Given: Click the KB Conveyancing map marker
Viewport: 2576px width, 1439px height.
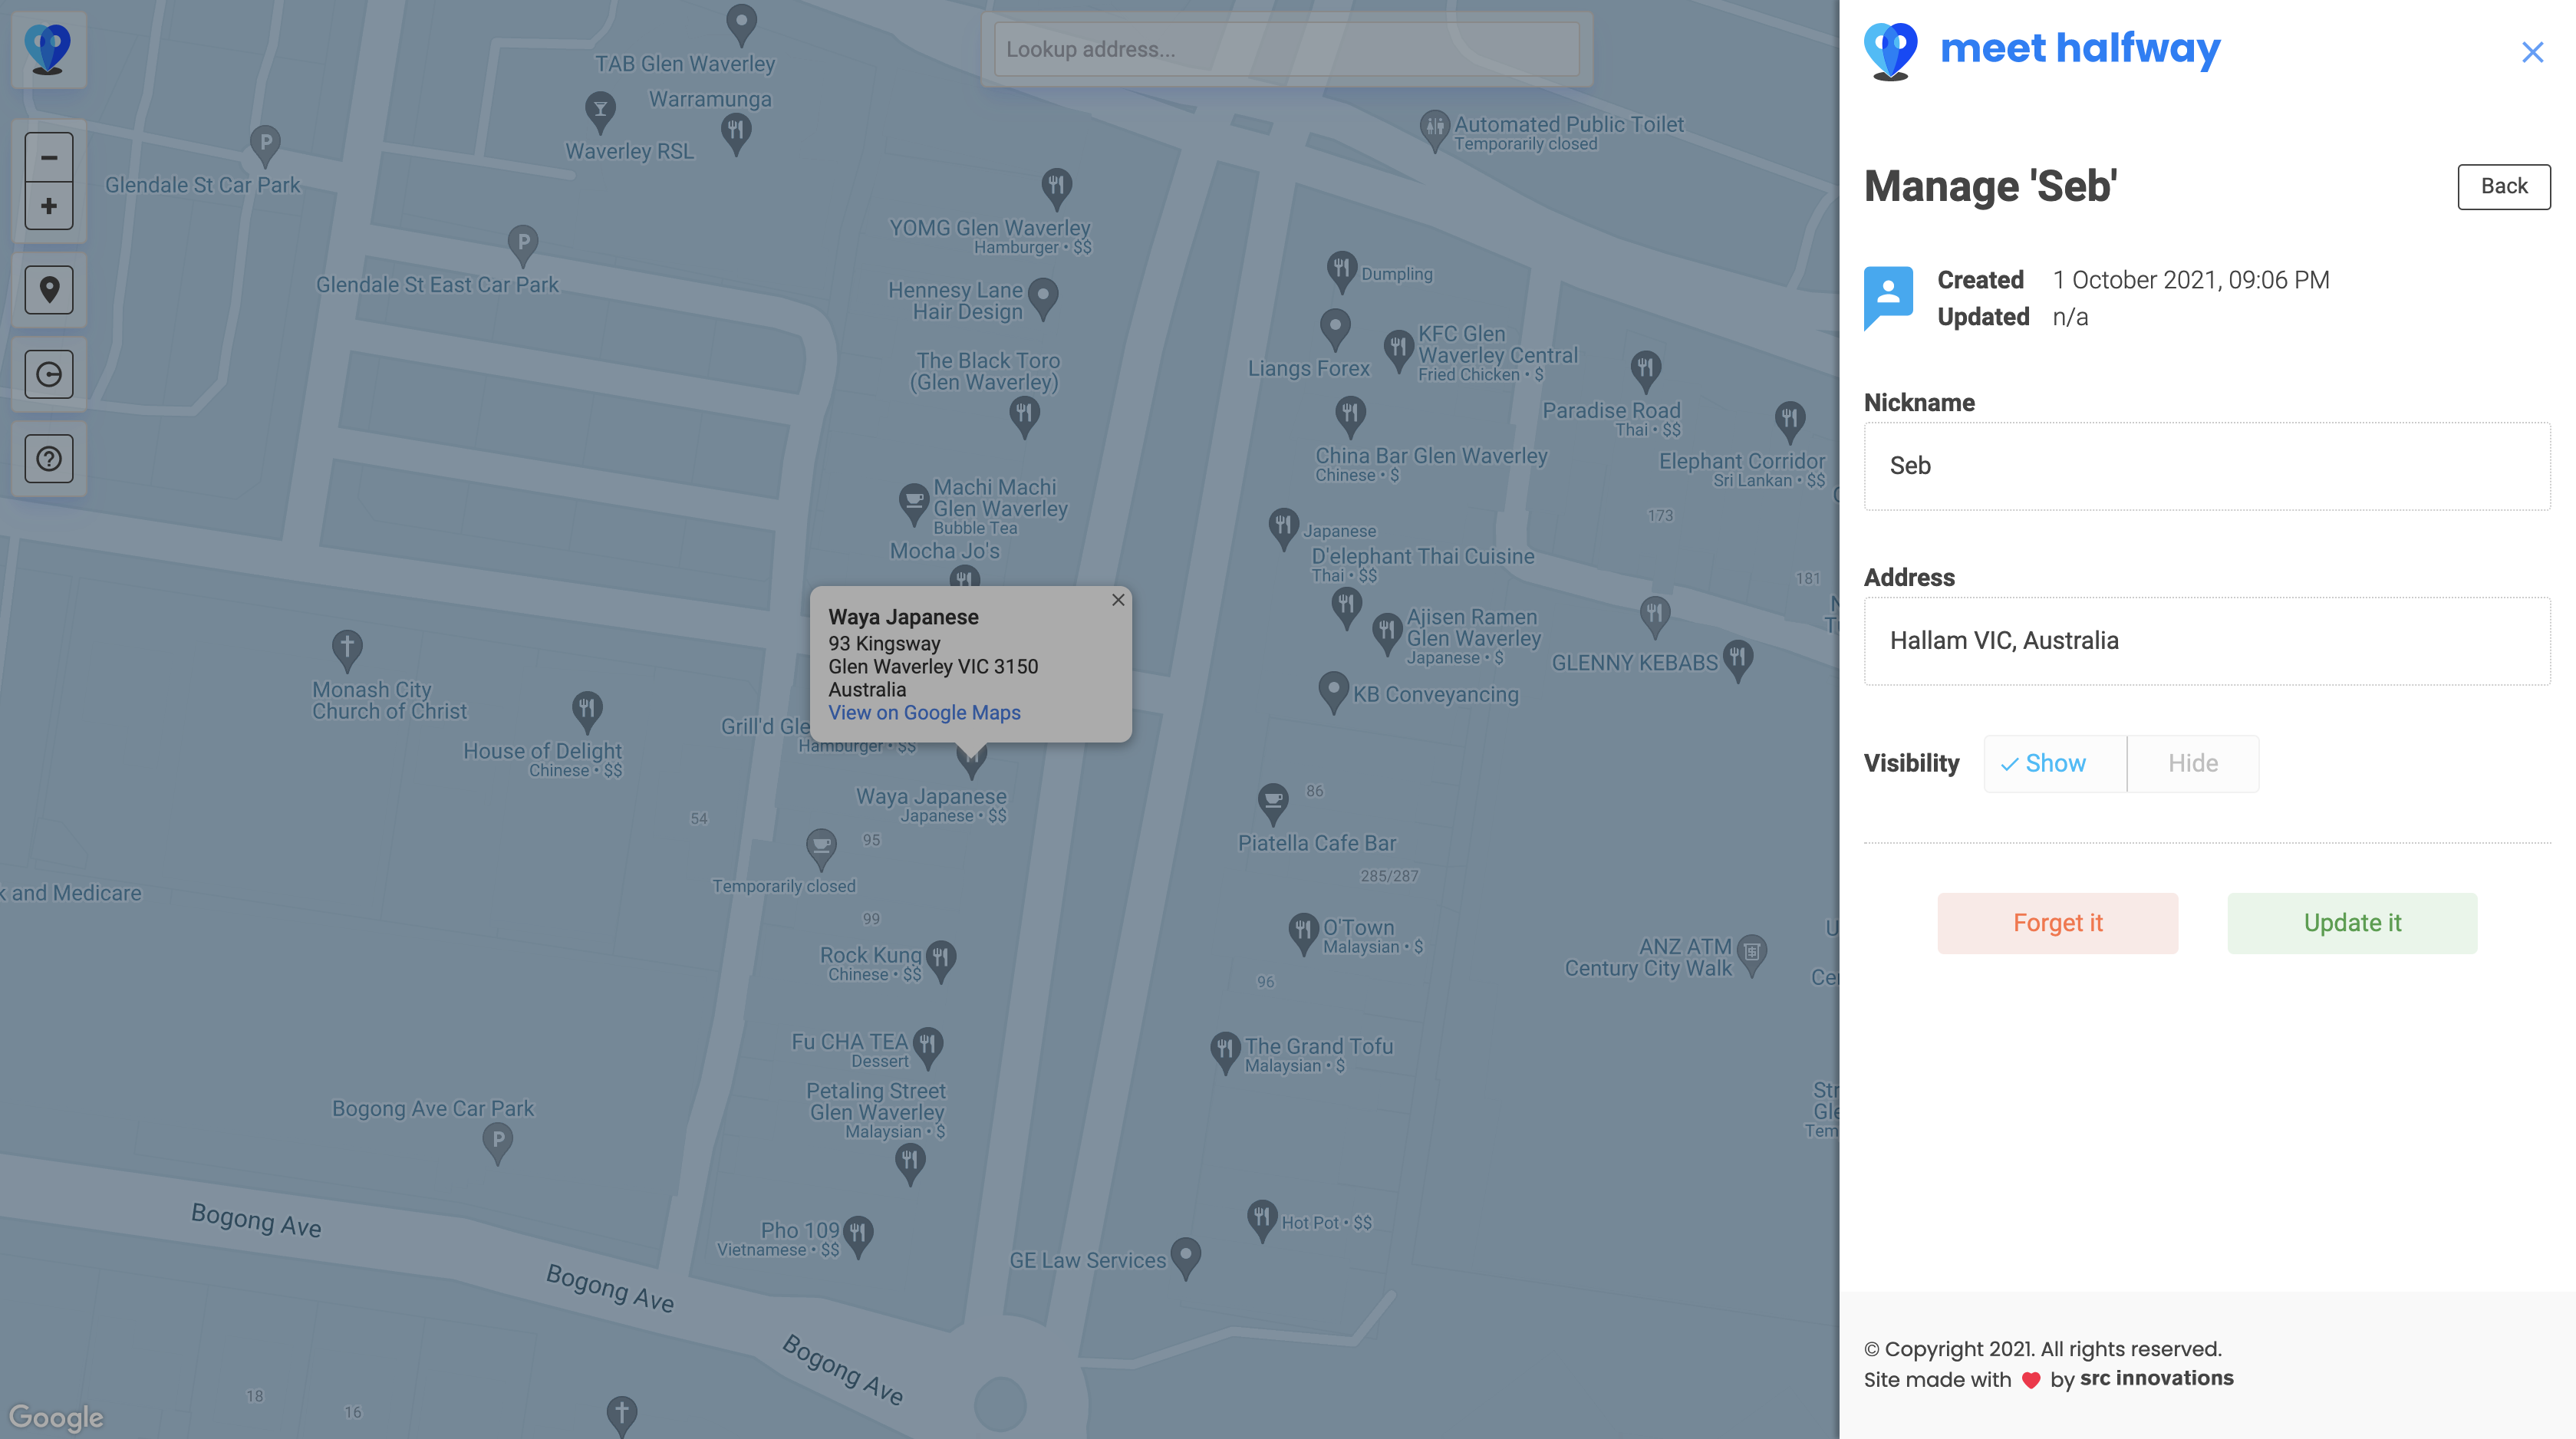Looking at the screenshot, I should click(1333, 689).
